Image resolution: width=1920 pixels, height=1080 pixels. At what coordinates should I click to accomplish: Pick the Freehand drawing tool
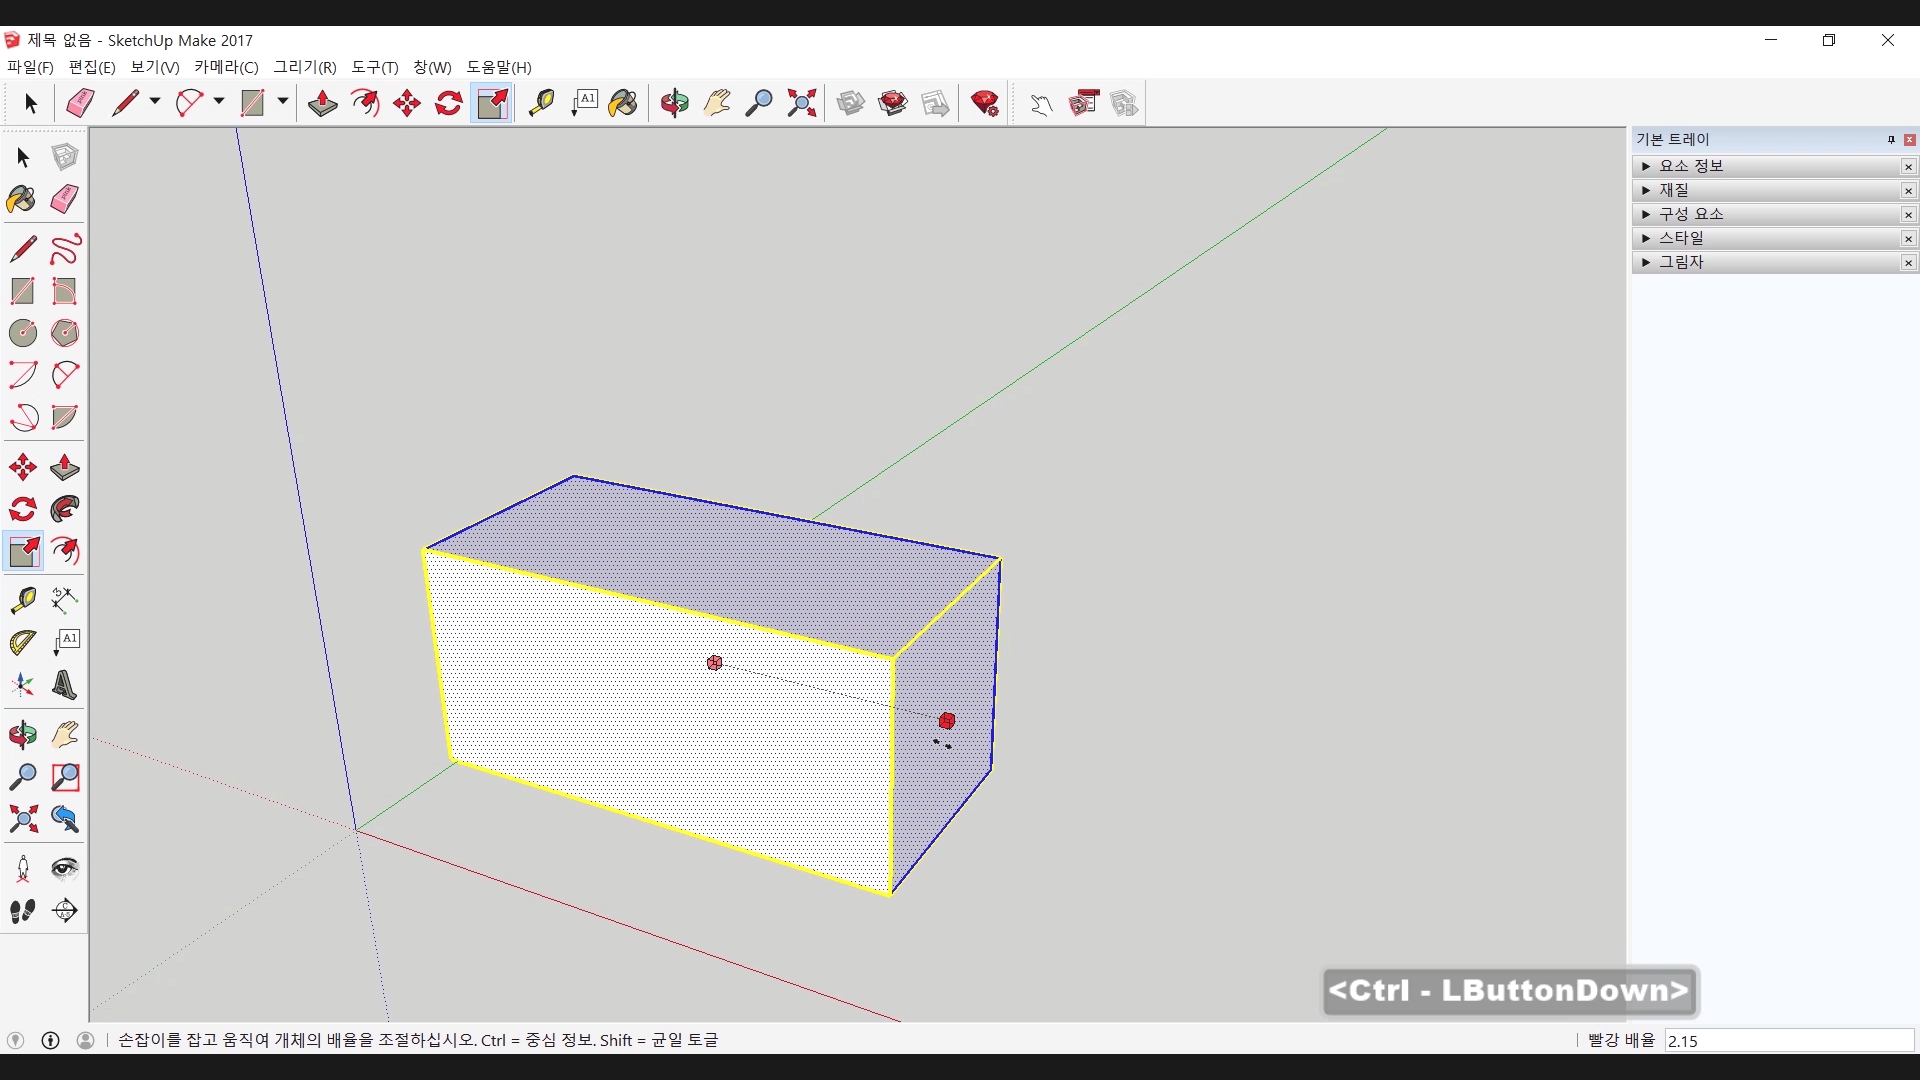pyautogui.click(x=65, y=249)
